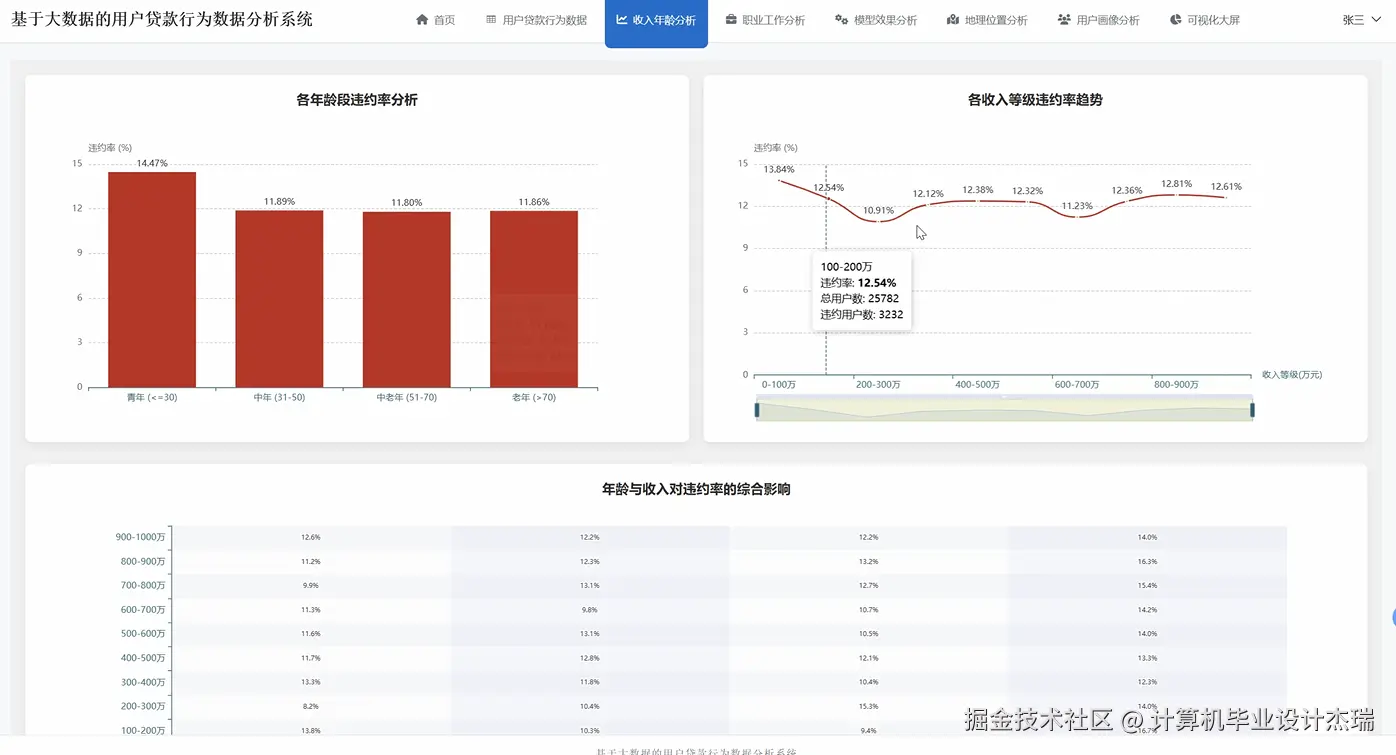The image size is (1396, 755).
Task: Open the 可视化大屏 menu item
Action: click(x=1204, y=20)
